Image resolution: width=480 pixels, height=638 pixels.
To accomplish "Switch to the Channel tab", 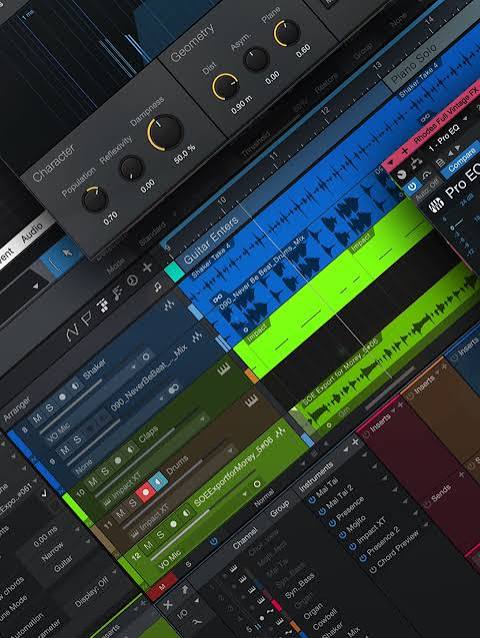I will click(x=245, y=538).
